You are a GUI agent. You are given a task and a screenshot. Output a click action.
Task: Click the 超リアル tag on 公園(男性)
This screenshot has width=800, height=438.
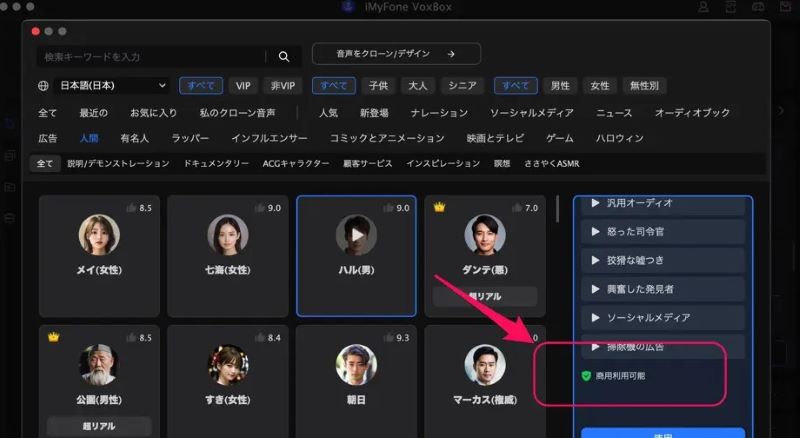[99, 426]
